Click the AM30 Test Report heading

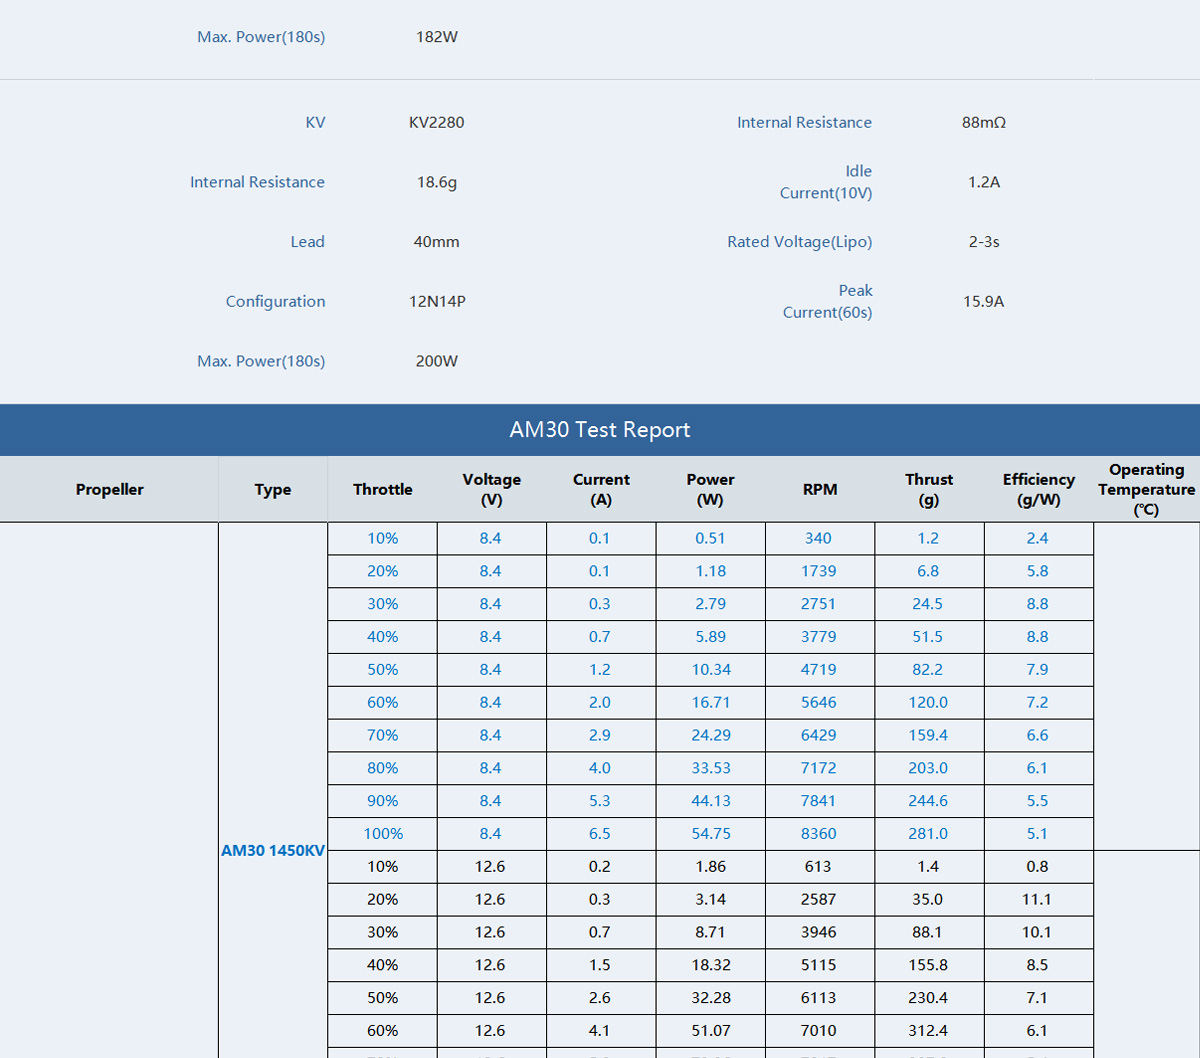tap(600, 430)
